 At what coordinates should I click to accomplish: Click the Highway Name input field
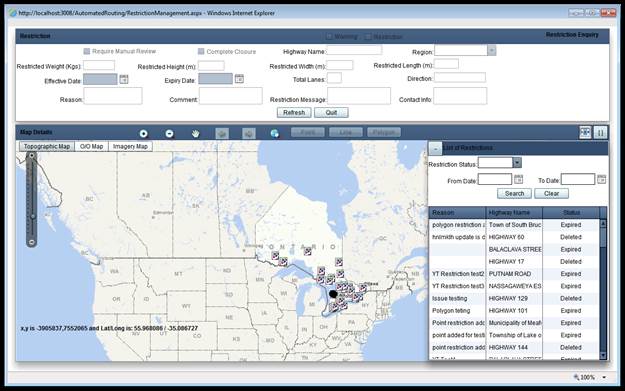pyautogui.click(x=354, y=50)
